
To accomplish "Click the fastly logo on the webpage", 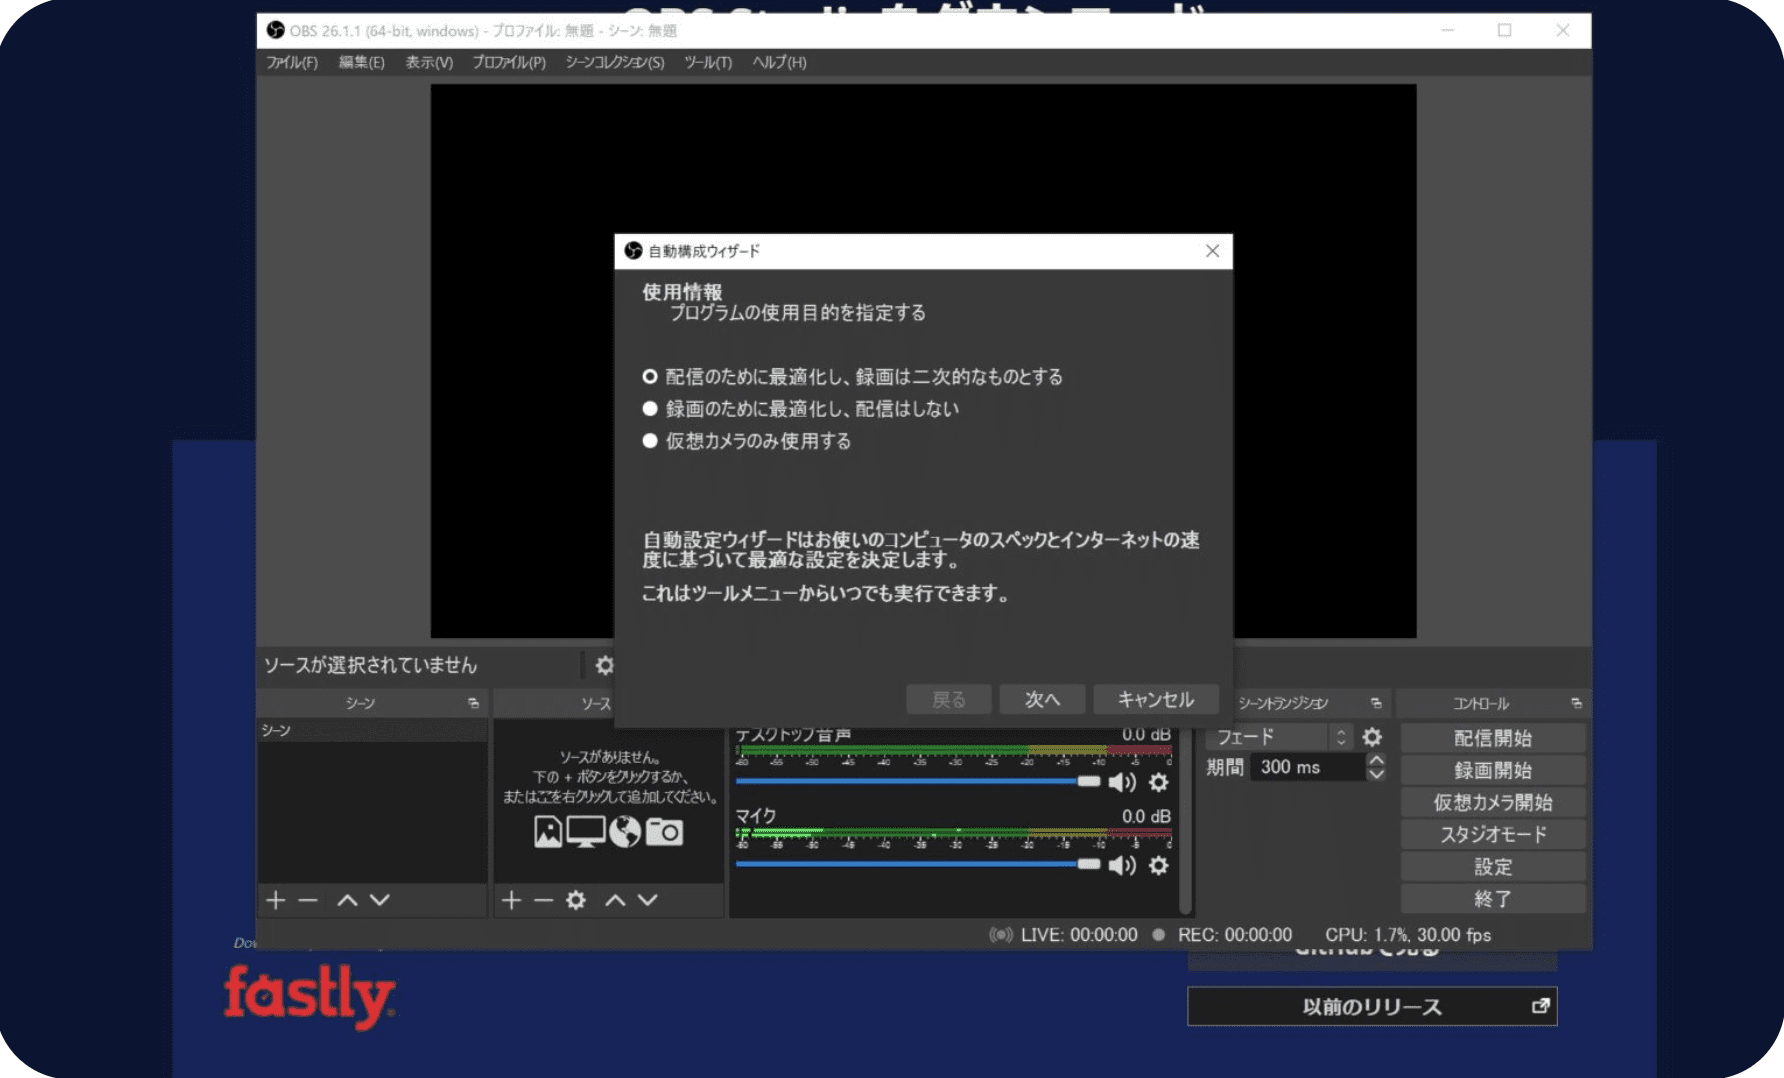I will [309, 995].
